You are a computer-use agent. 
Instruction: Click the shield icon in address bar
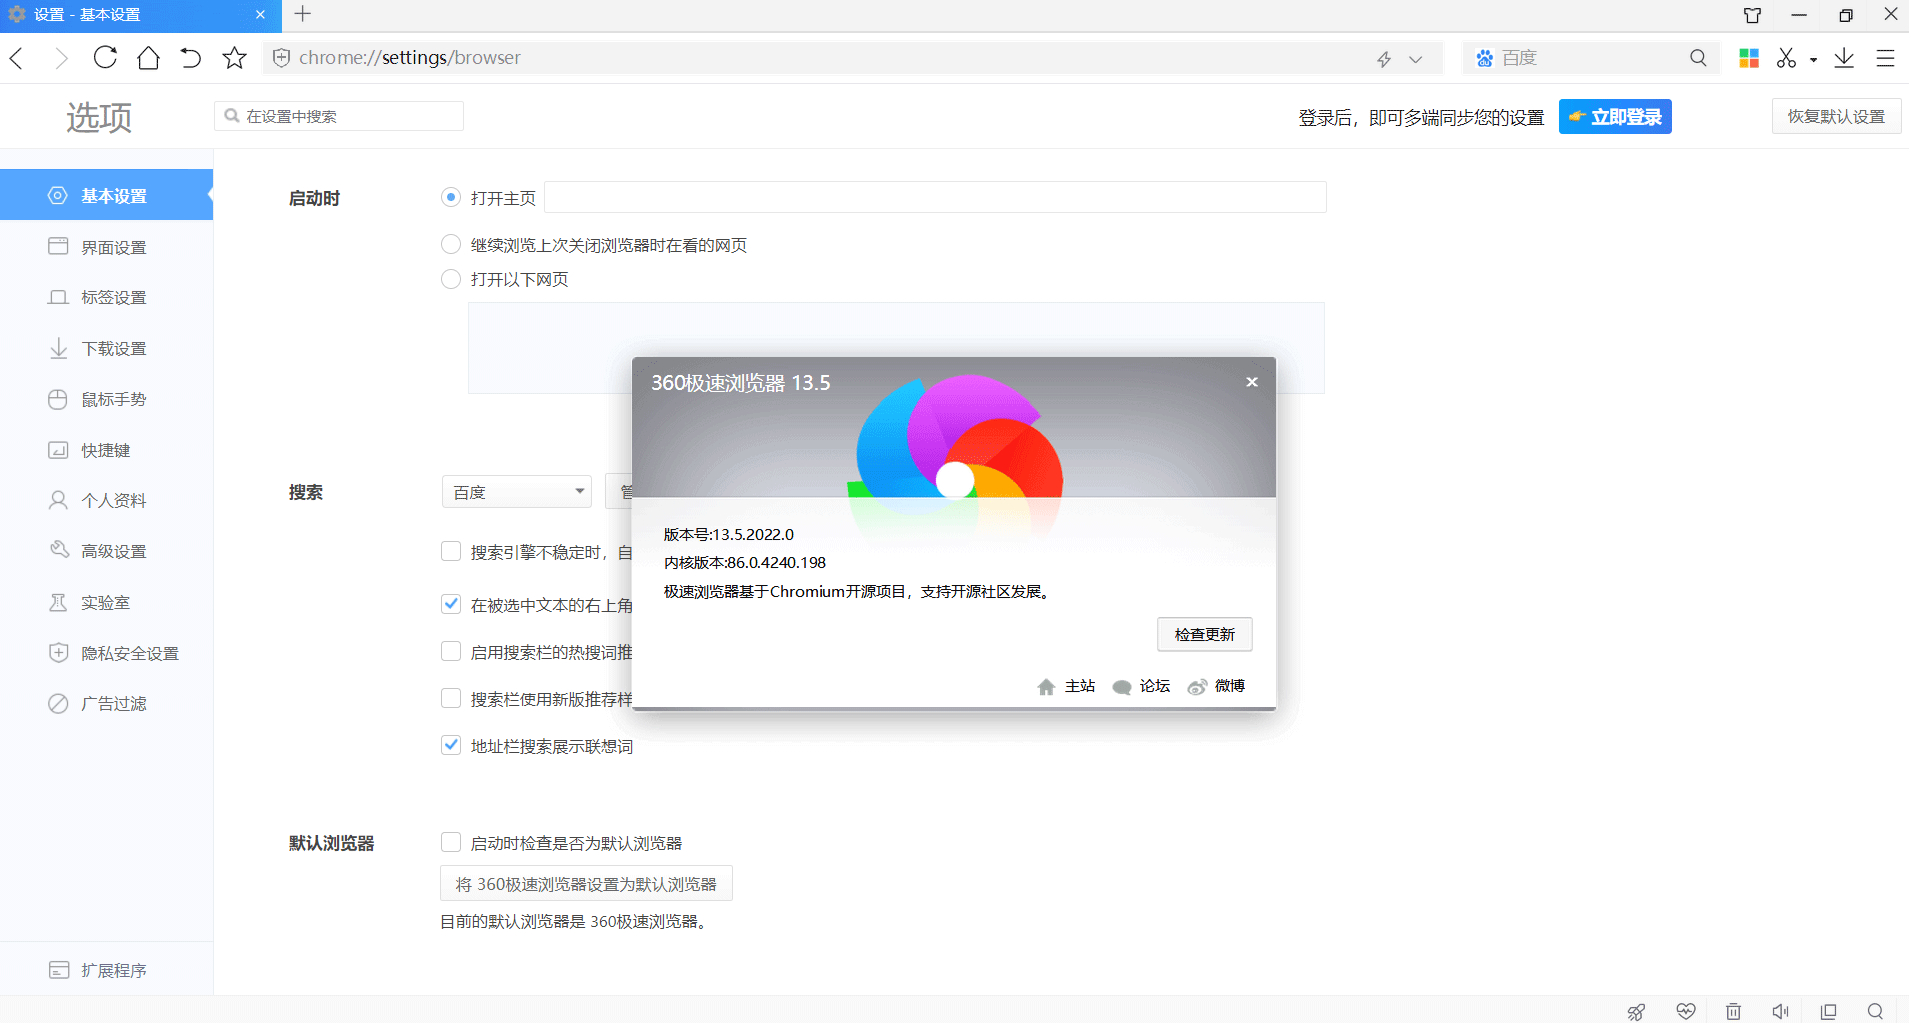[282, 58]
